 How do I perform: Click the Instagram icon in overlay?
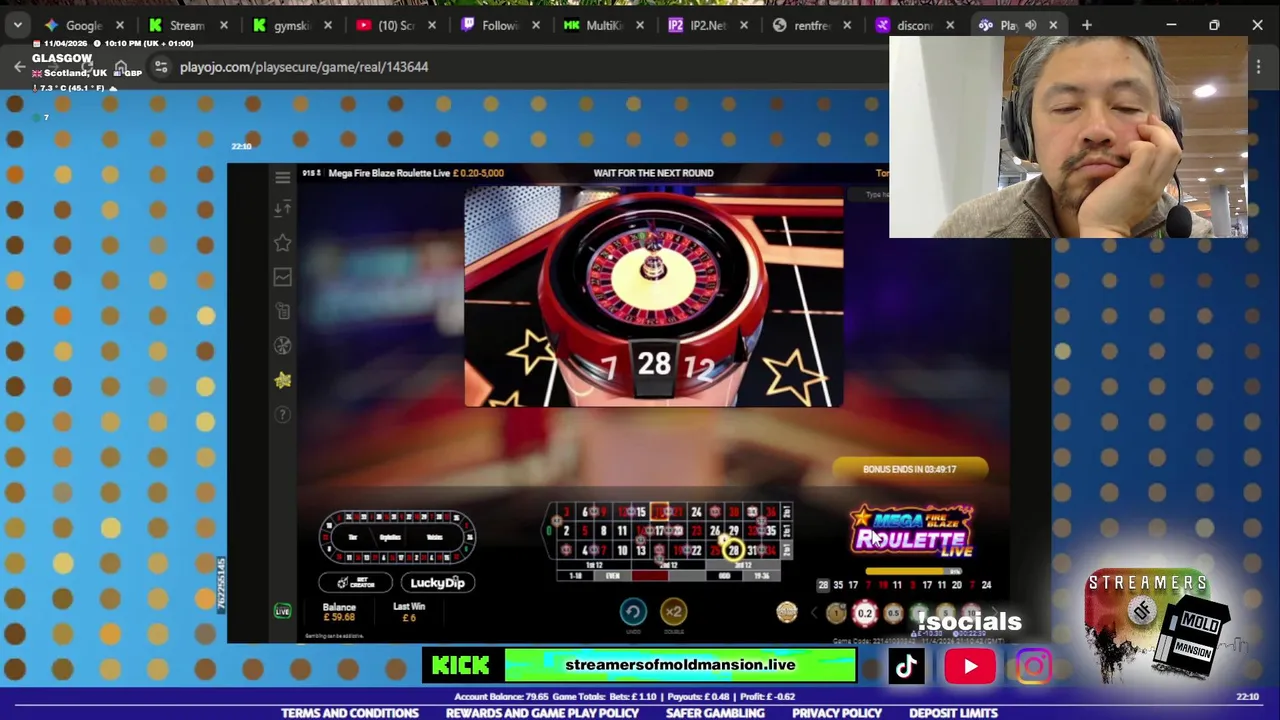(1034, 666)
